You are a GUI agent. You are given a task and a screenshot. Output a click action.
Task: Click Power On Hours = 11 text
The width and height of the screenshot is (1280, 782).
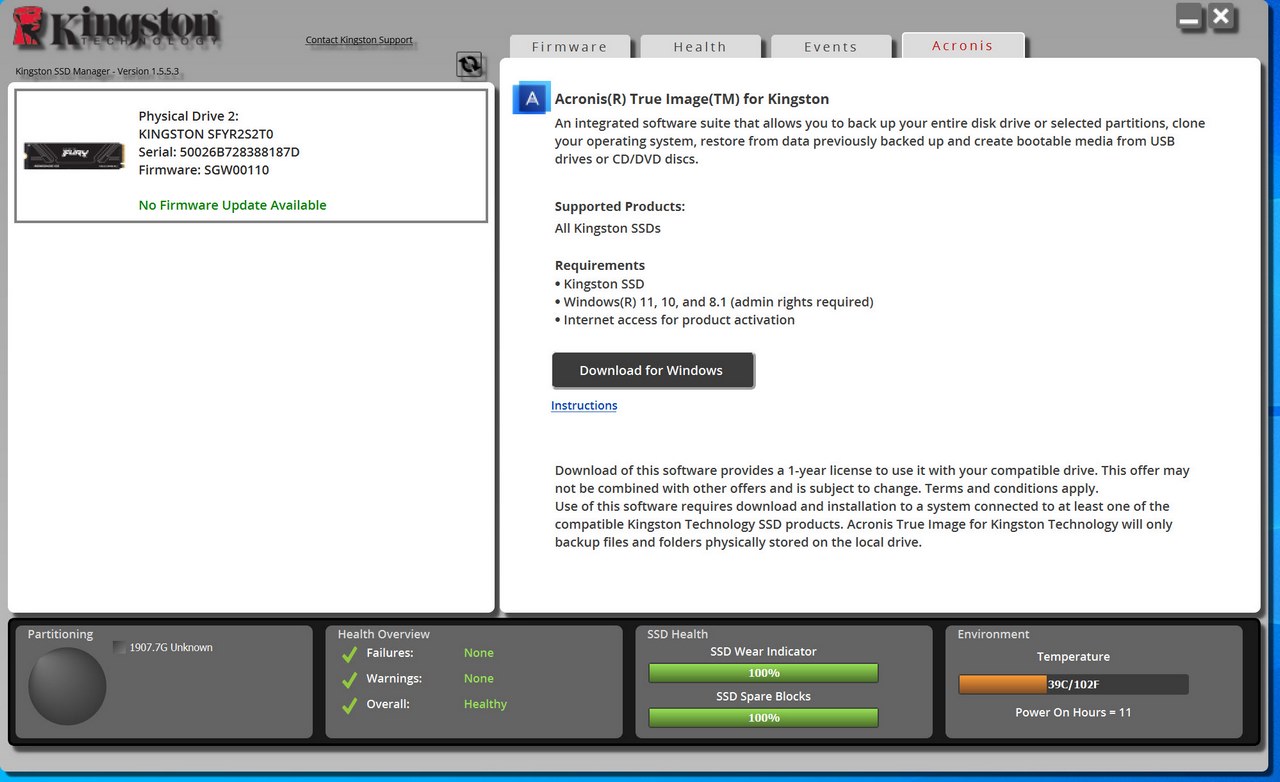coord(1073,712)
